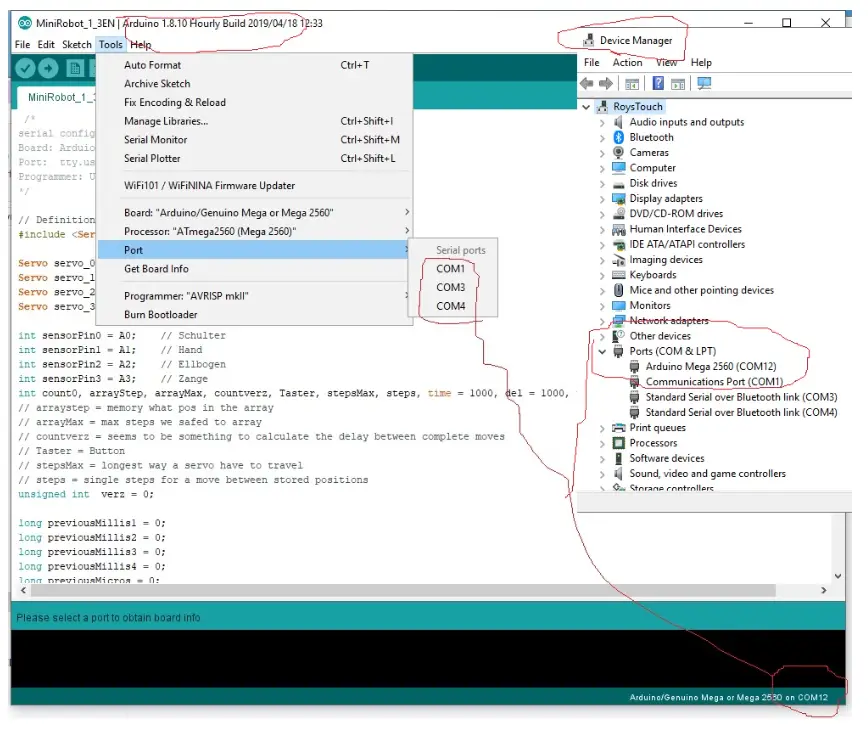This screenshot has width=868, height=730.
Task: Click the Forward arrow in Device Manager toolbar
Action: coord(606,84)
